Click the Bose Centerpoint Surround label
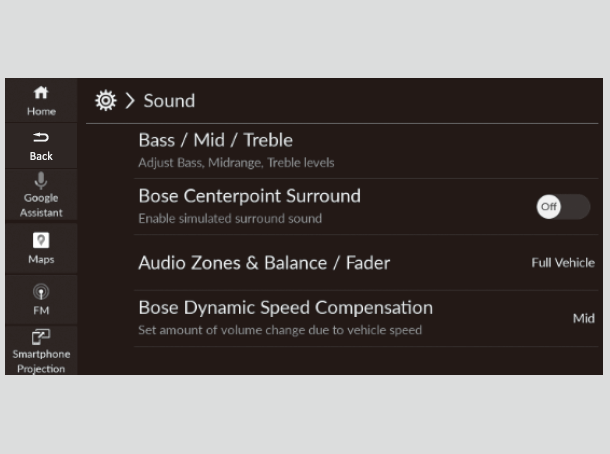Screen dimensions: 610x454 click(249, 196)
